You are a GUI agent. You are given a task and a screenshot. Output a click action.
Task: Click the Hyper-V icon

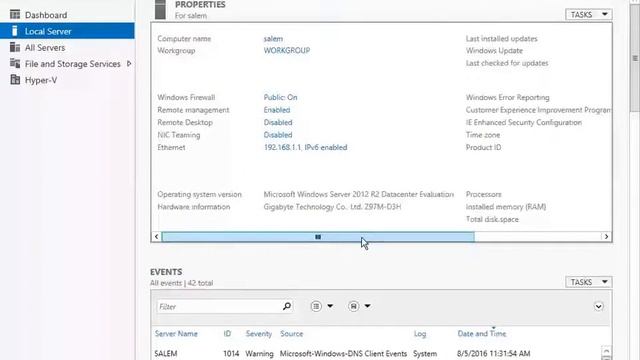pyautogui.click(x=15, y=80)
